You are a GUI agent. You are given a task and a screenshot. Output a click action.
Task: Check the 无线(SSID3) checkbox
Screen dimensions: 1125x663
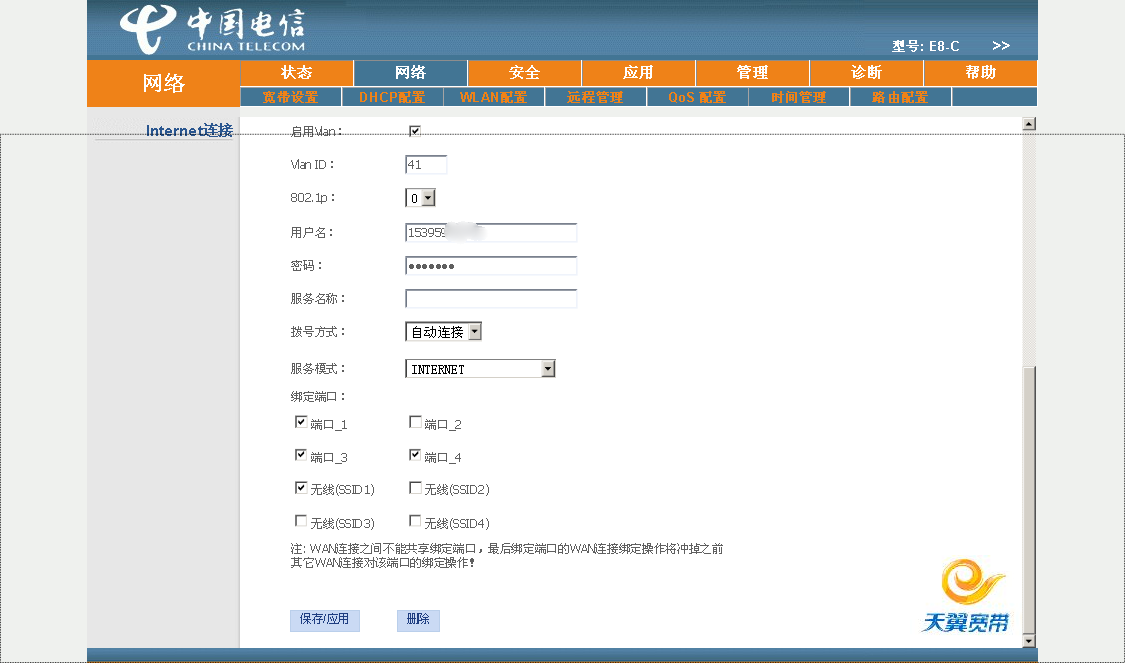coord(301,521)
